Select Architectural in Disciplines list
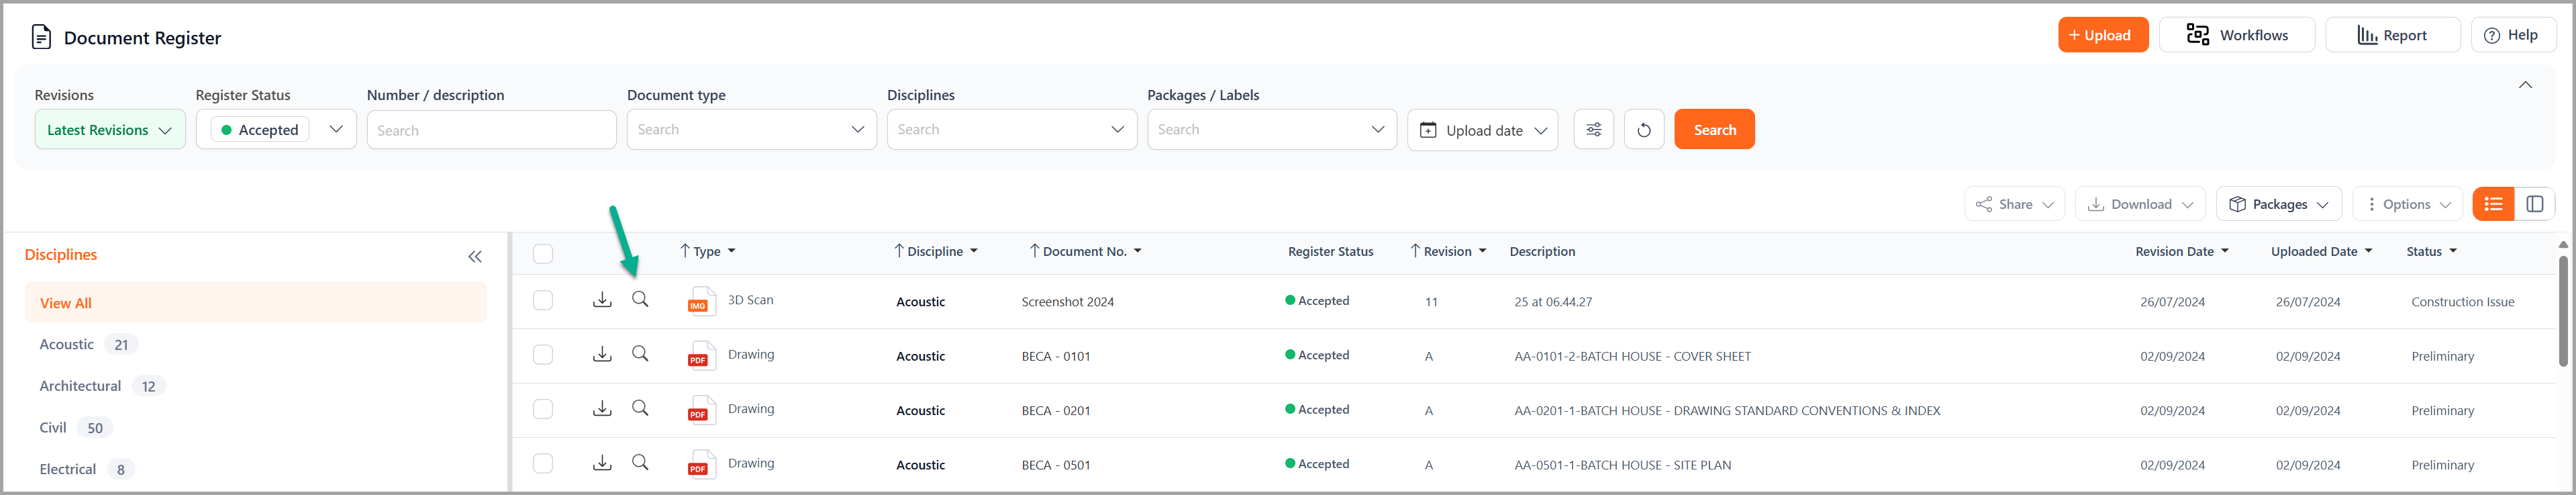Image resolution: width=2576 pixels, height=495 pixels. click(80, 386)
